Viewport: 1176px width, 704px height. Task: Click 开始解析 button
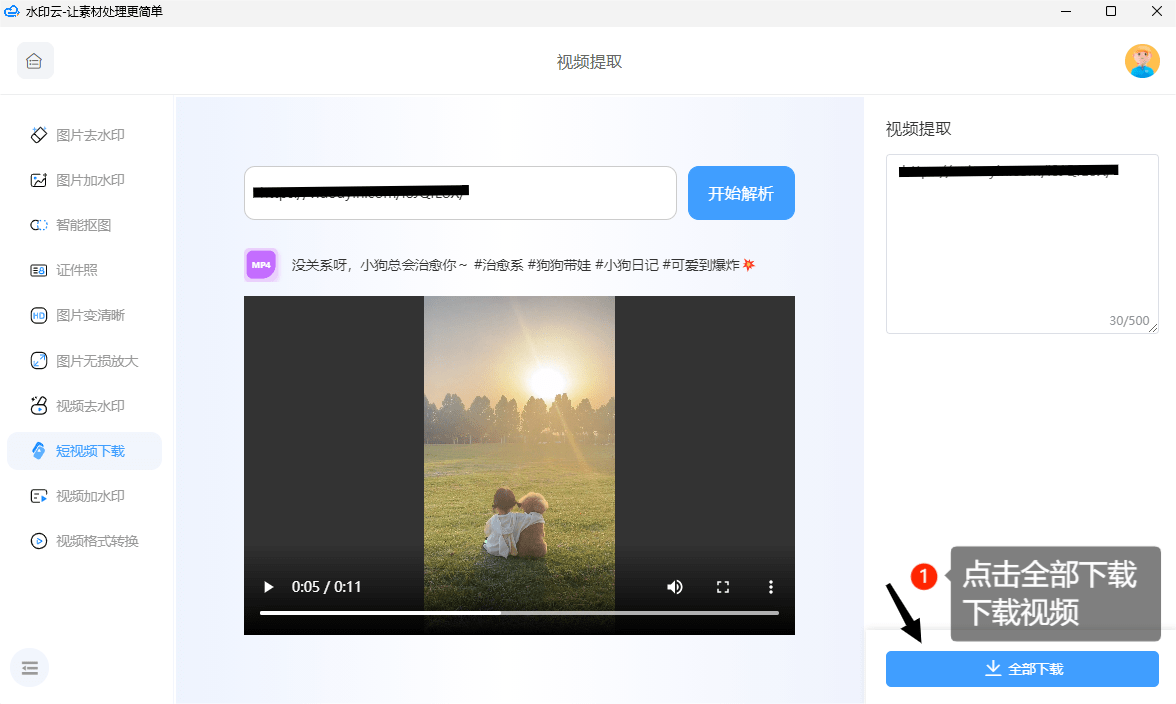coord(741,193)
